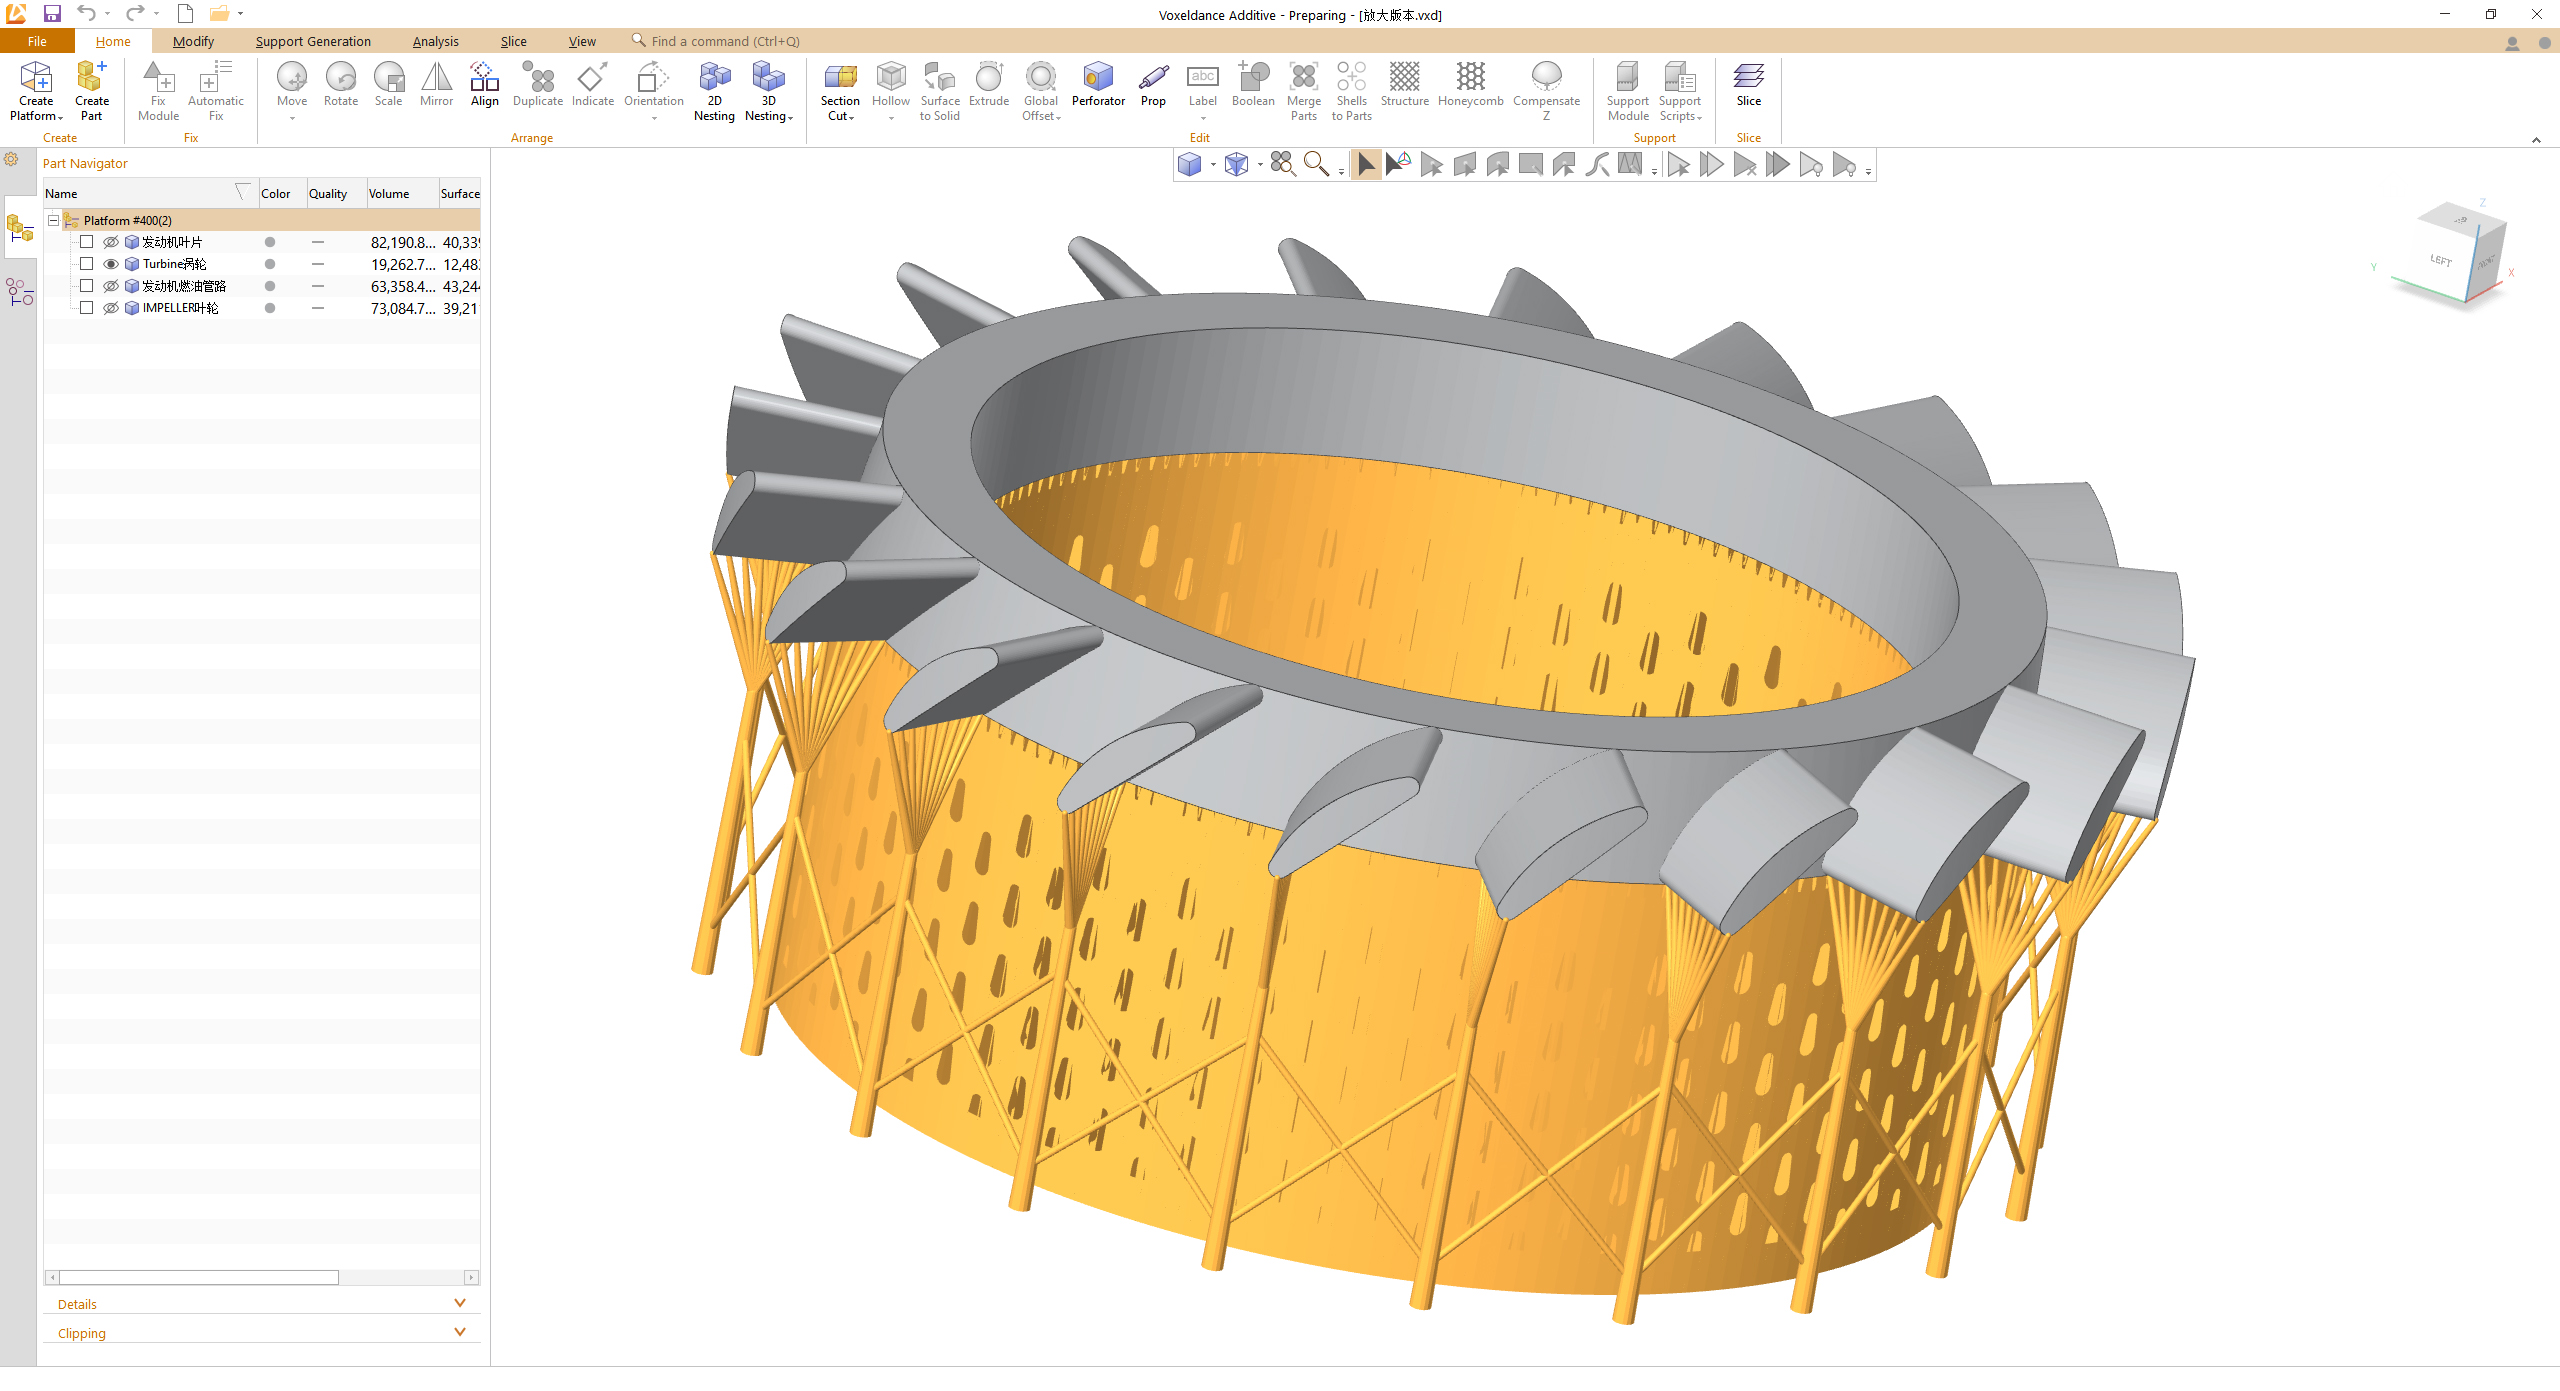2560x1391 pixels.
Task: Open the Support Generation tab
Action: pyautogui.click(x=313, y=41)
